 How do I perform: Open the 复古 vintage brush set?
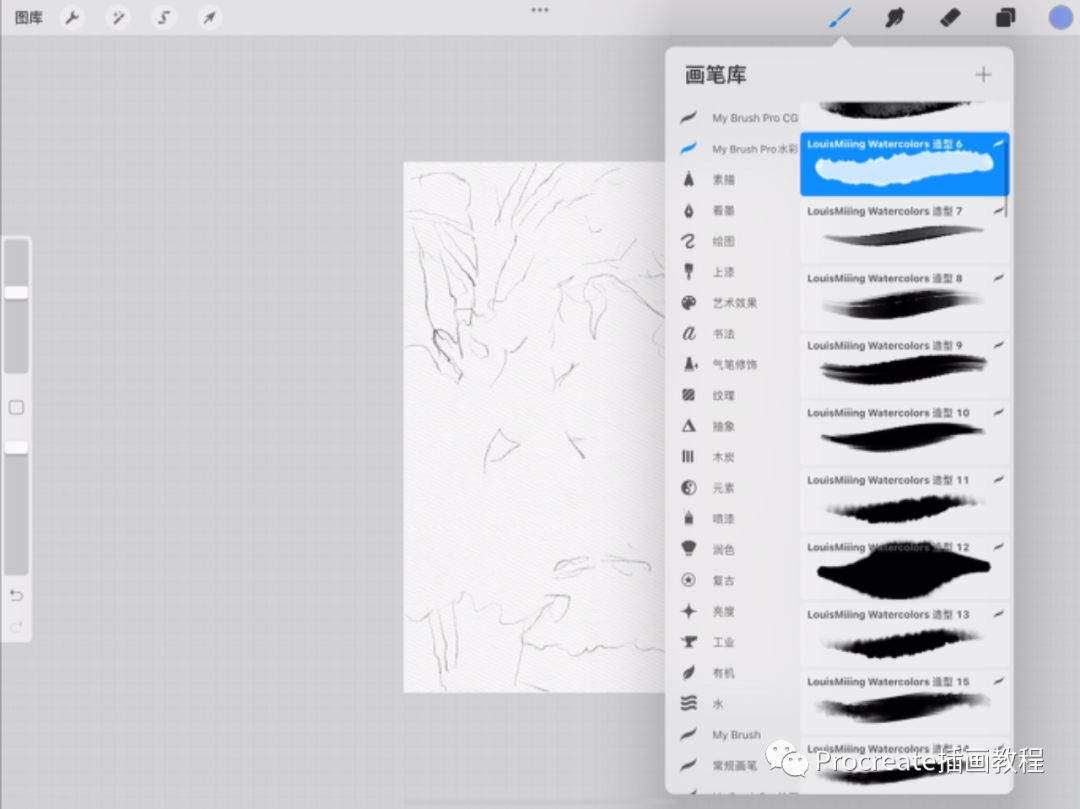click(707, 580)
